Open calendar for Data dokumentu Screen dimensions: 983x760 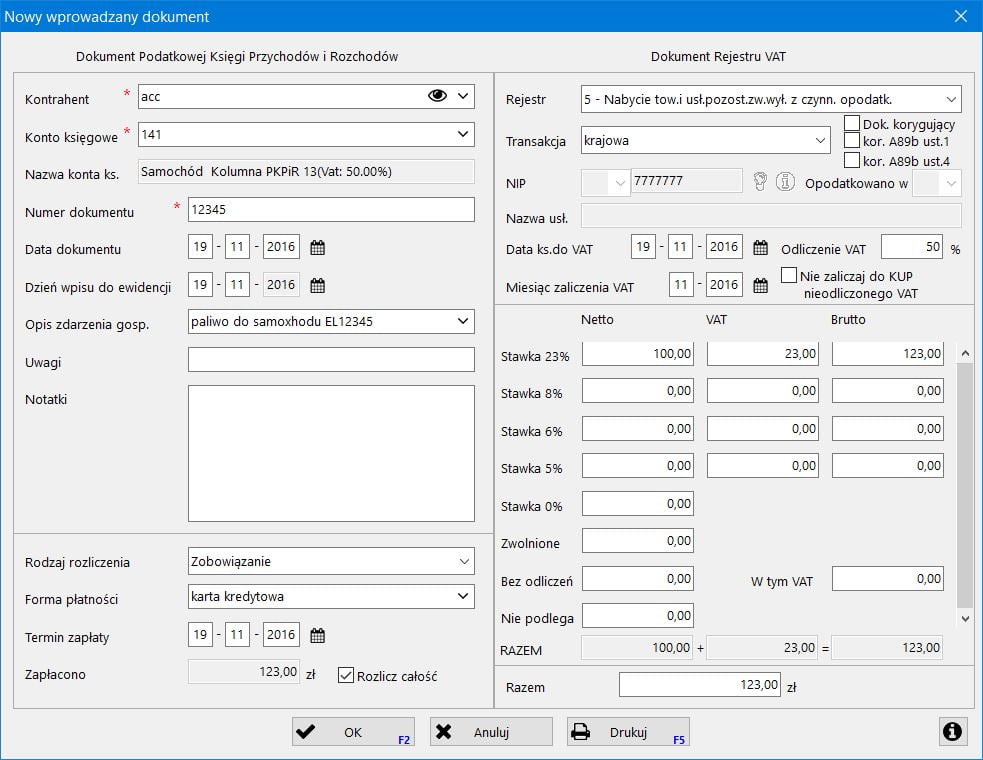point(318,248)
